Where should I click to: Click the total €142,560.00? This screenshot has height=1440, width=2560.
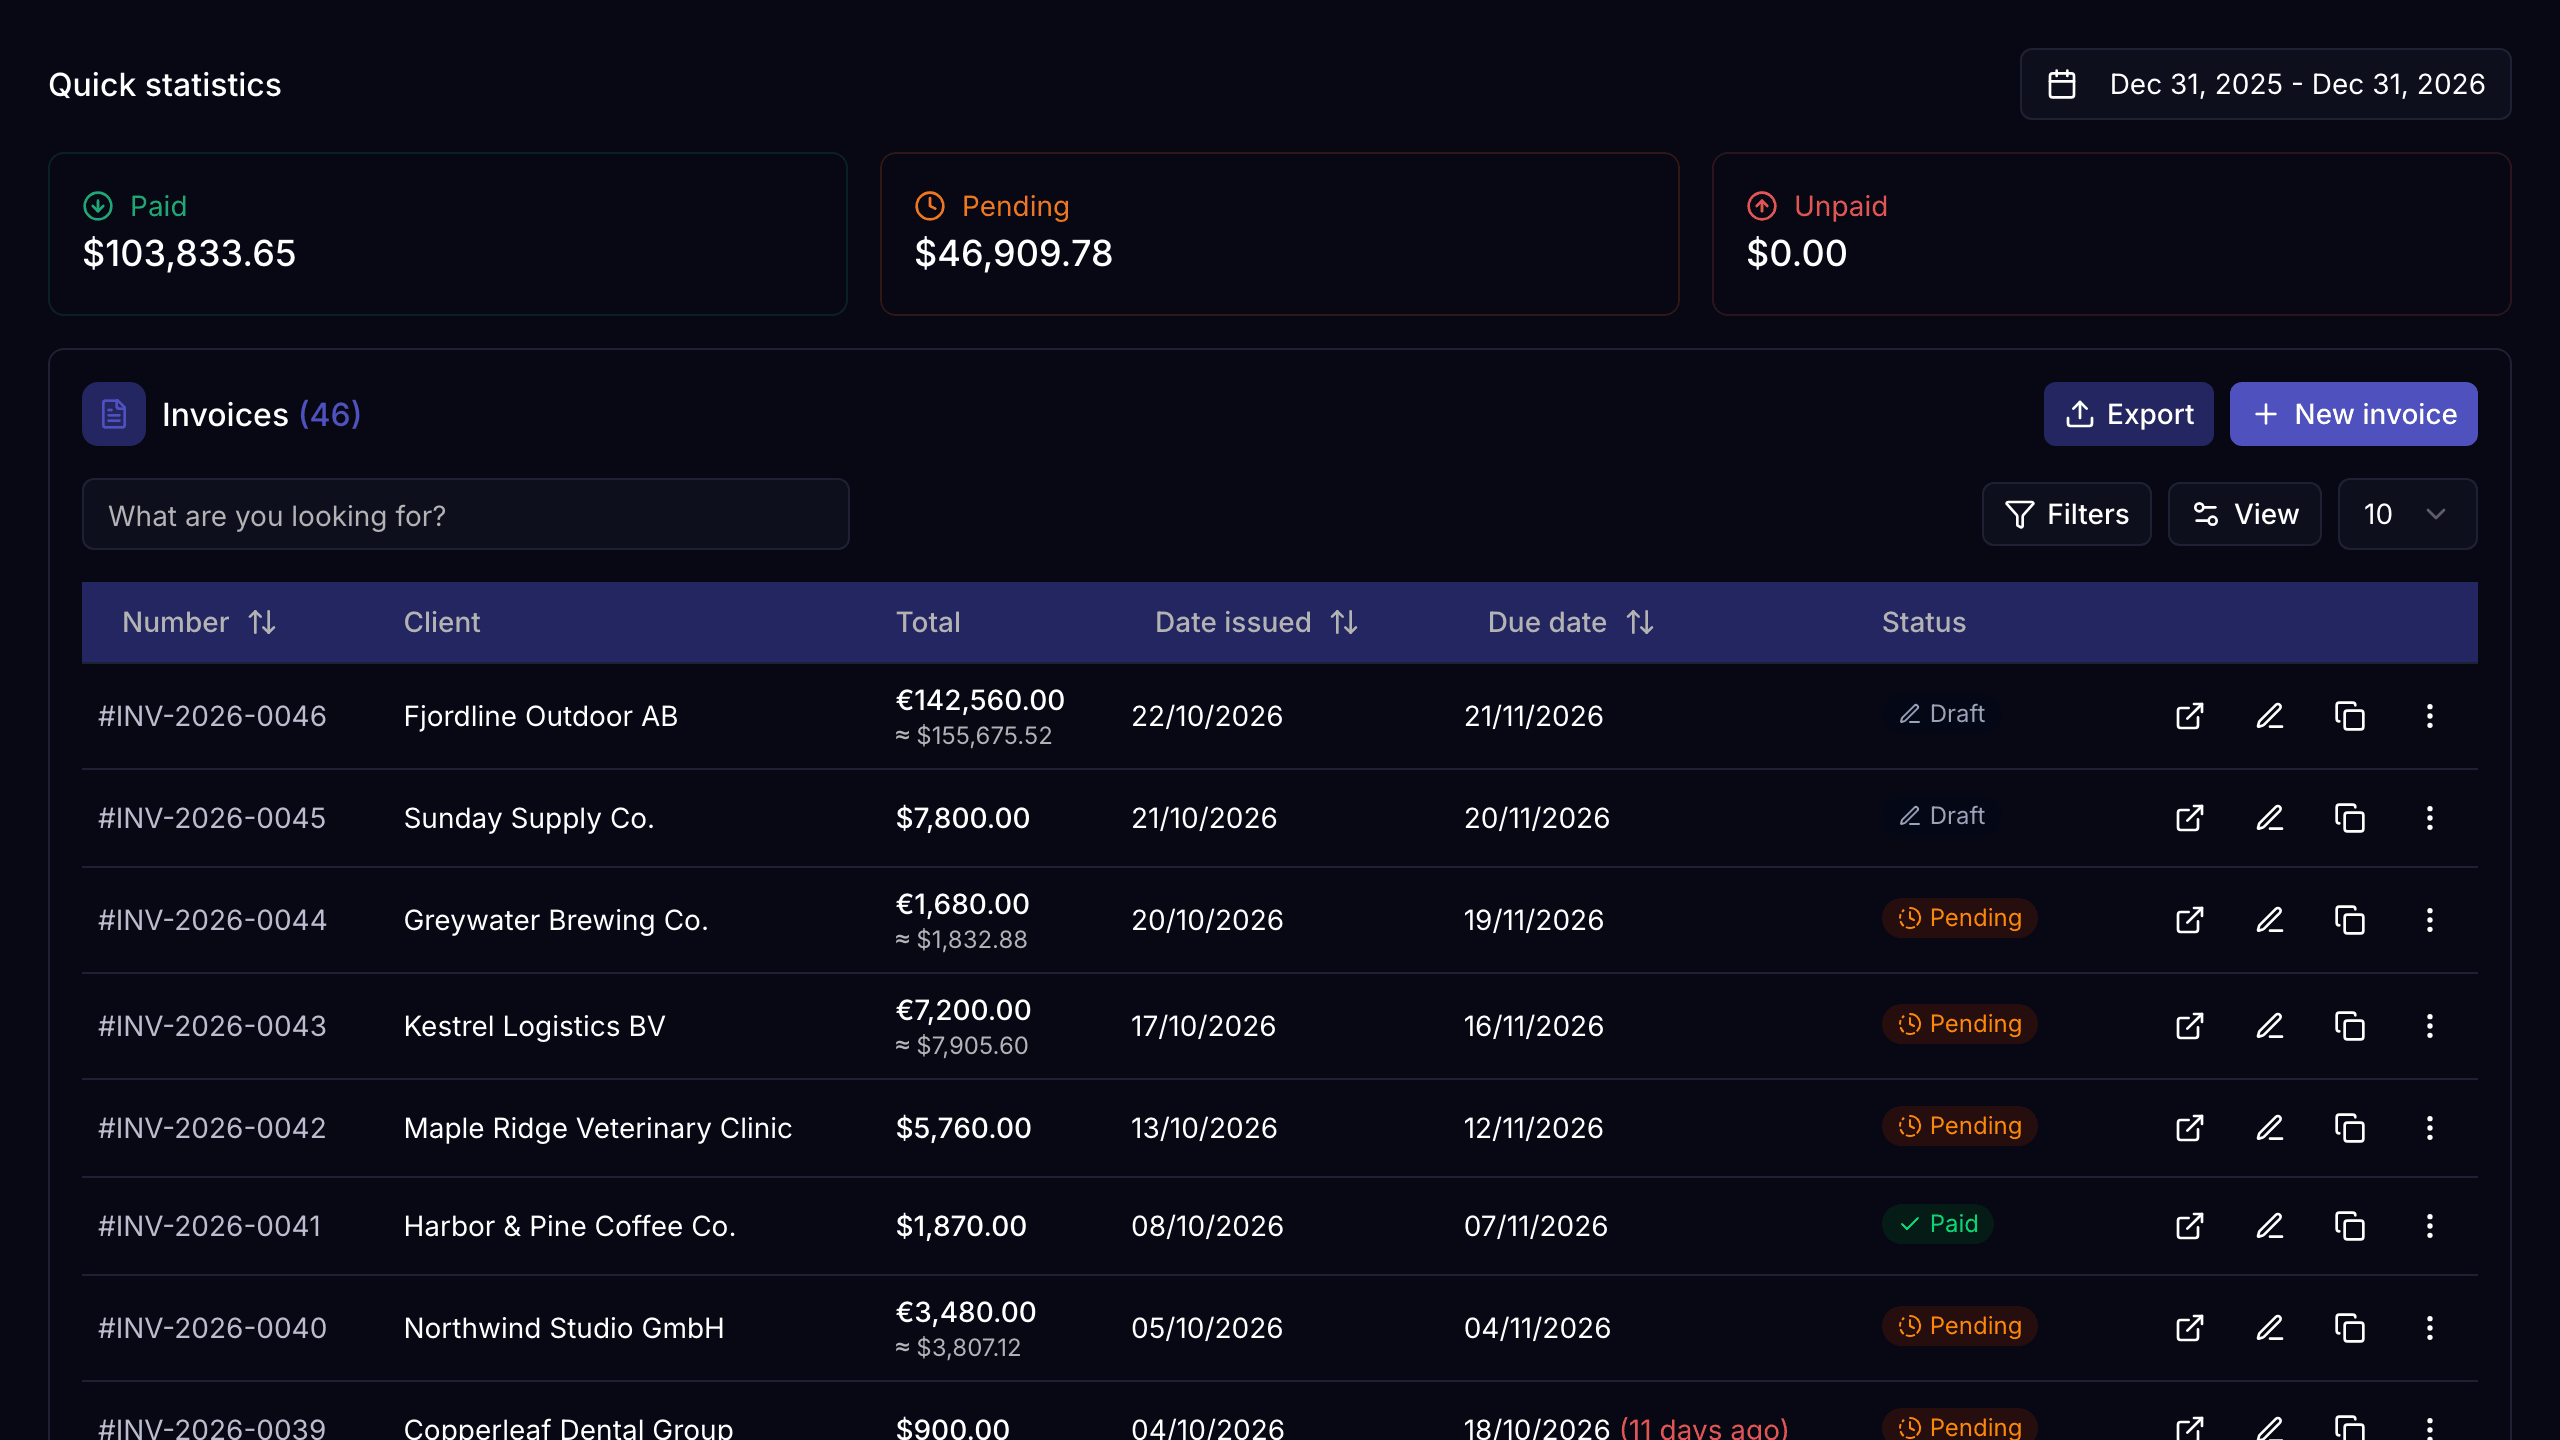tap(980, 700)
